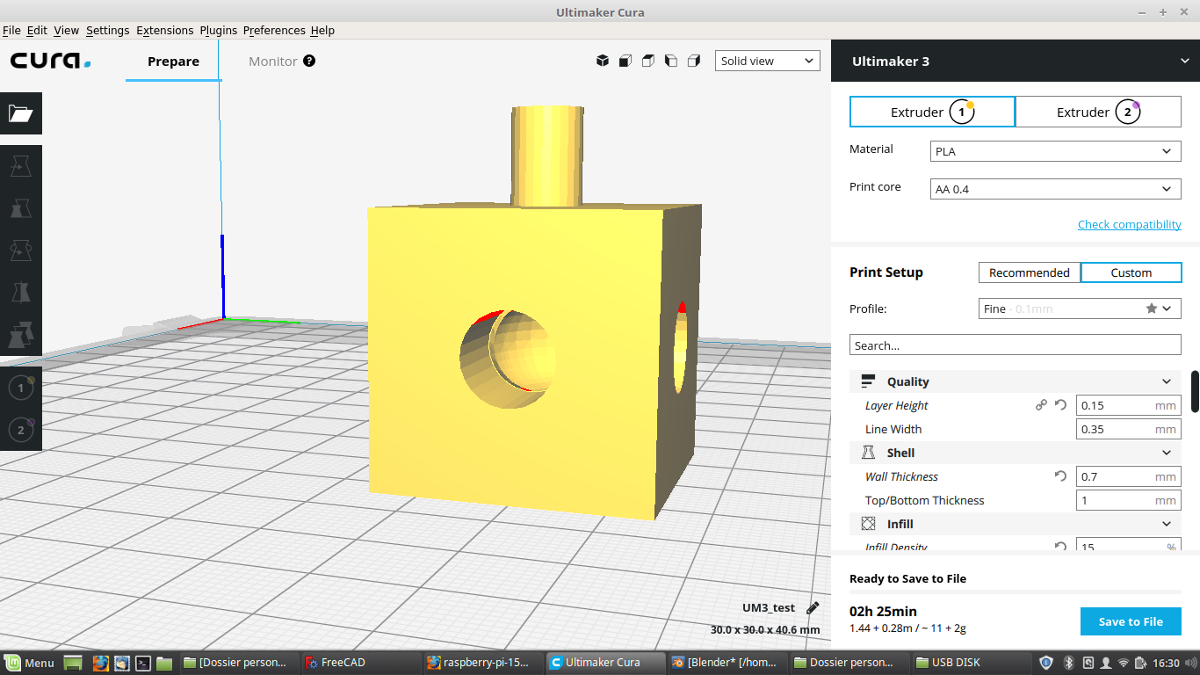Viewport: 1200px width, 675px height.
Task: Open the Print core AA 0.4 dropdown
Action: click(x=1055, y=188)
